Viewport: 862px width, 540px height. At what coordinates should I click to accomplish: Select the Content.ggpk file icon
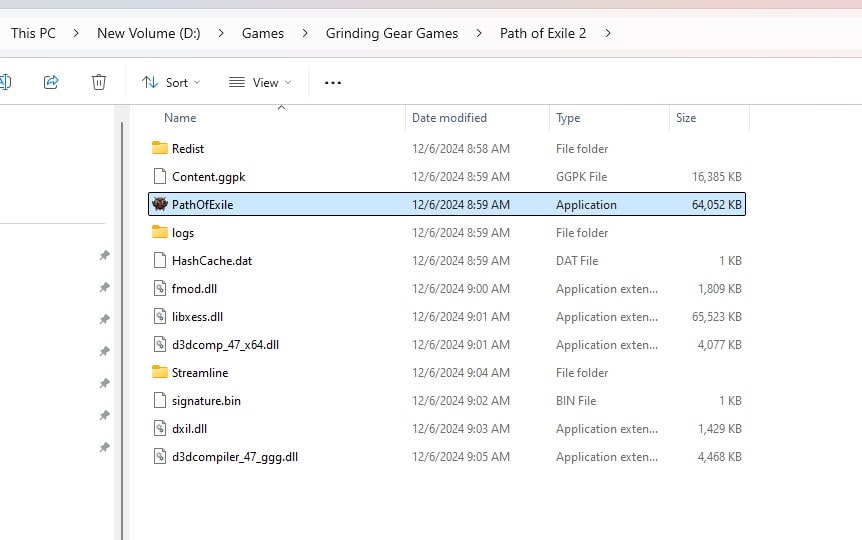(x=160, y=177)
